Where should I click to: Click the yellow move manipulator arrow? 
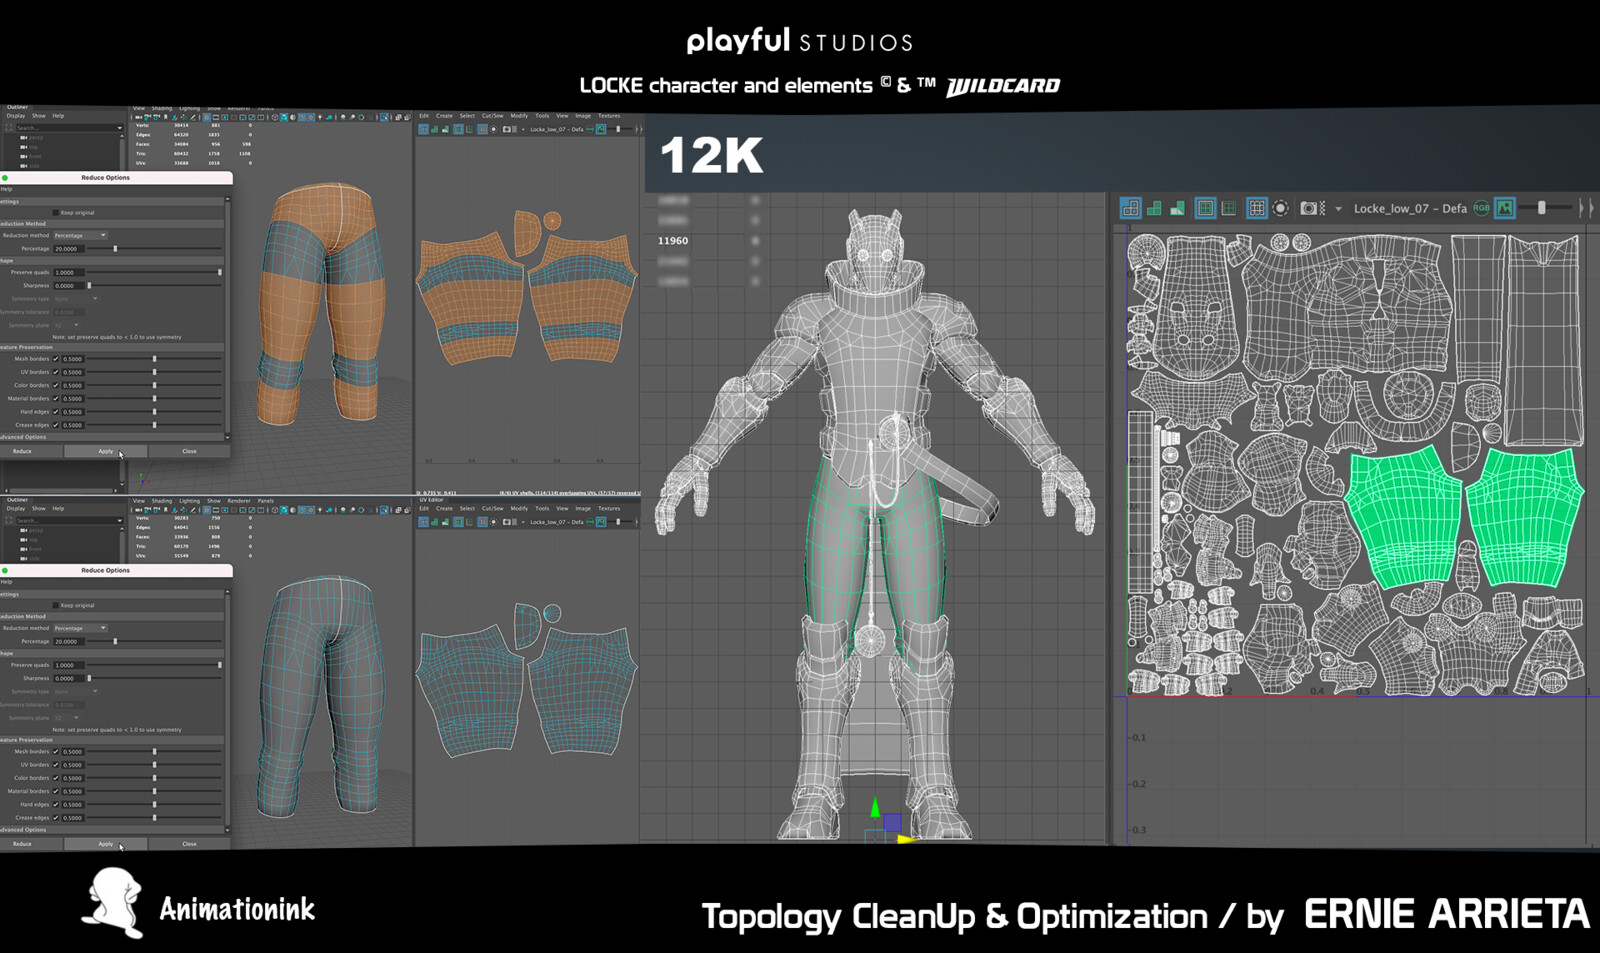pos(908,839)
